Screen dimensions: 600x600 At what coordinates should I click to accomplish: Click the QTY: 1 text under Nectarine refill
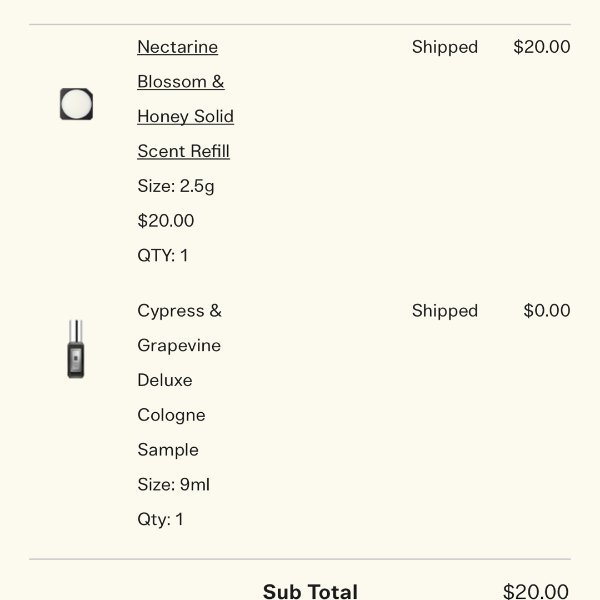point(163,256)
